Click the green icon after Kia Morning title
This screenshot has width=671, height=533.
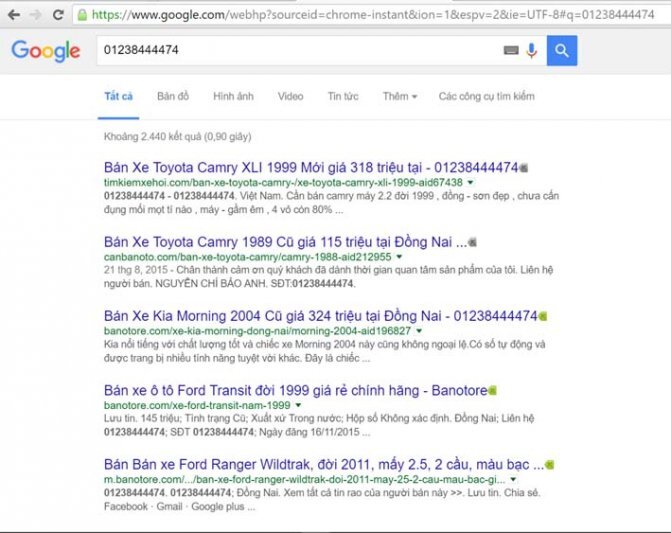click(x=543, y=317)
